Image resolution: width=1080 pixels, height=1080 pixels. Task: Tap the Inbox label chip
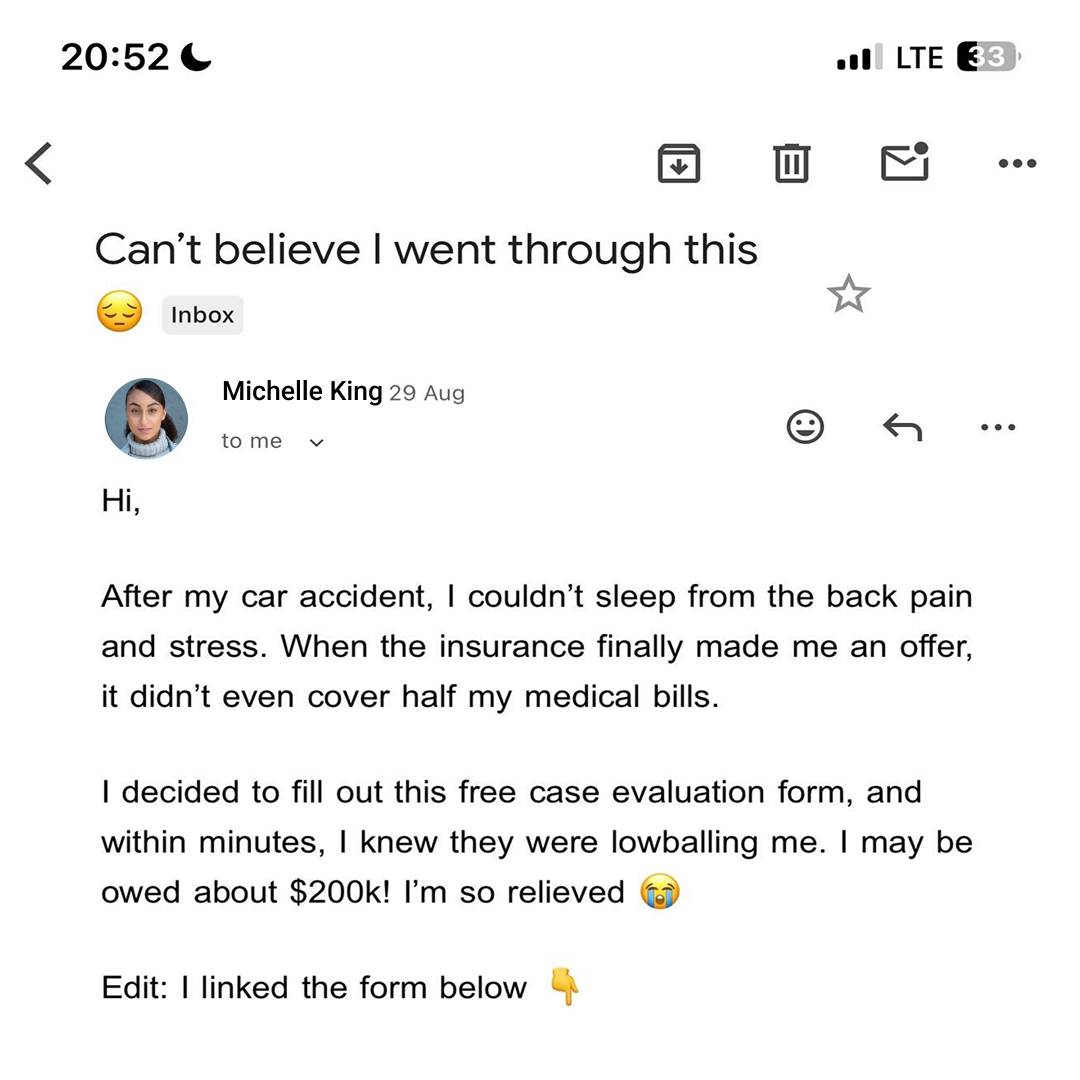pyautogui.click(x=202, y=315)
